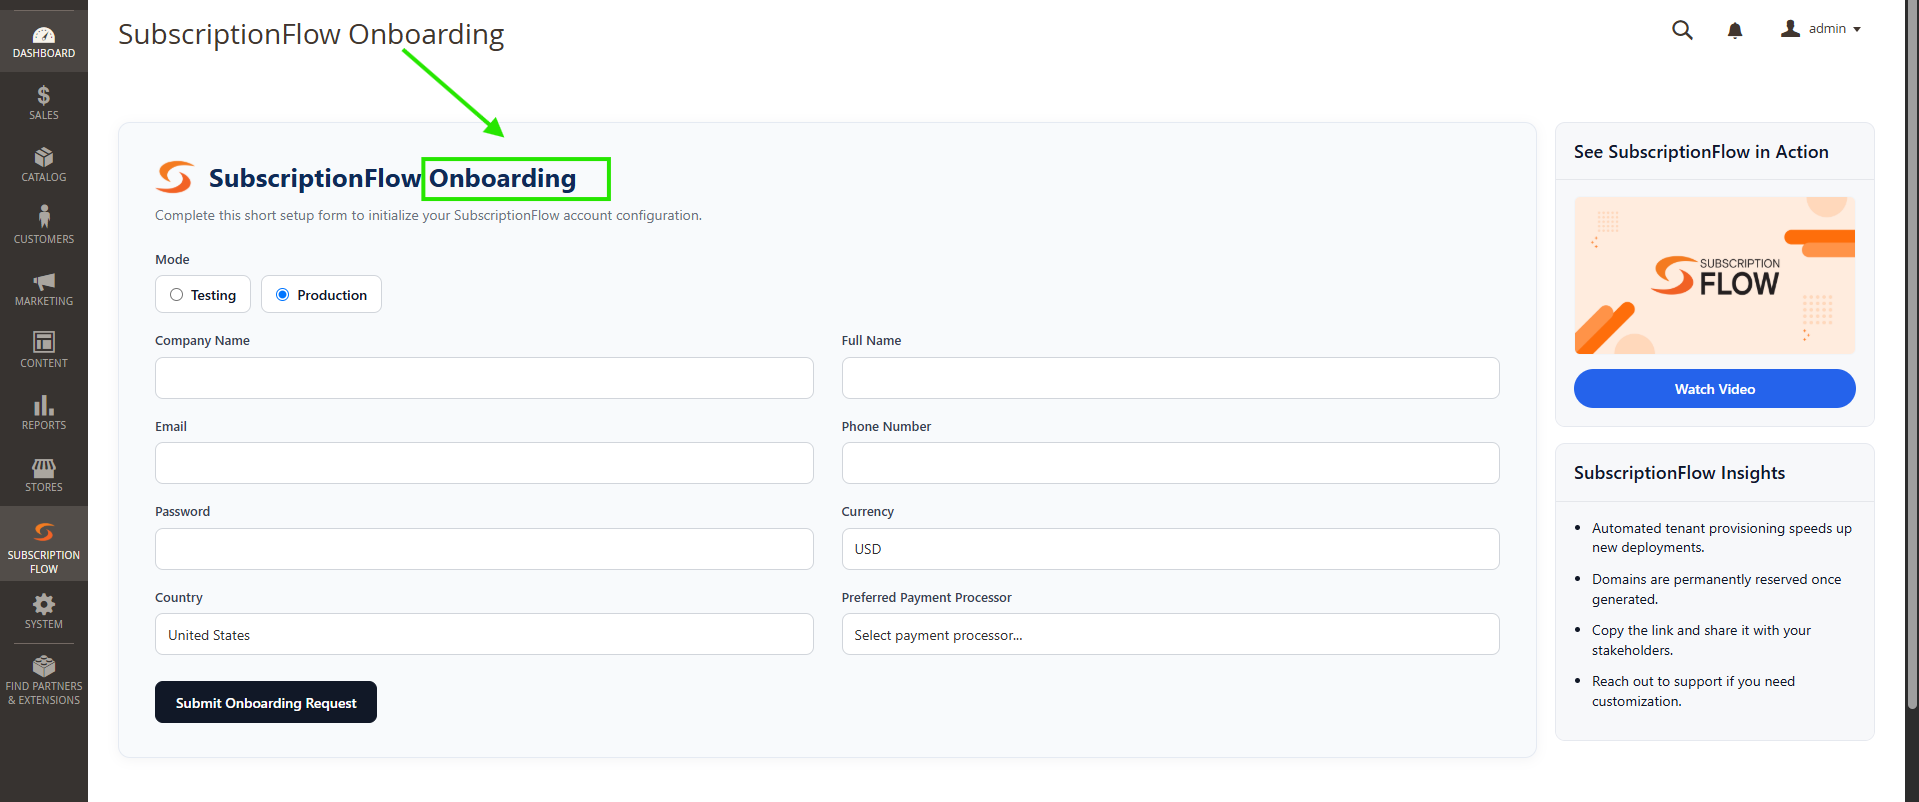
Task: Click "Domains are permanently reserved" bullet
Action: [x=1716, y=589]
